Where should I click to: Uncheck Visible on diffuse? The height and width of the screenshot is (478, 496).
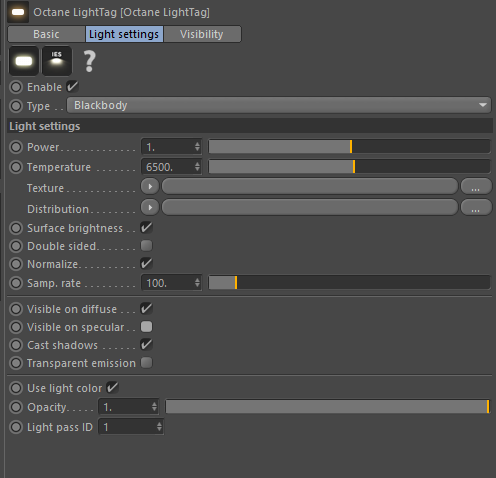pos(146,309)
